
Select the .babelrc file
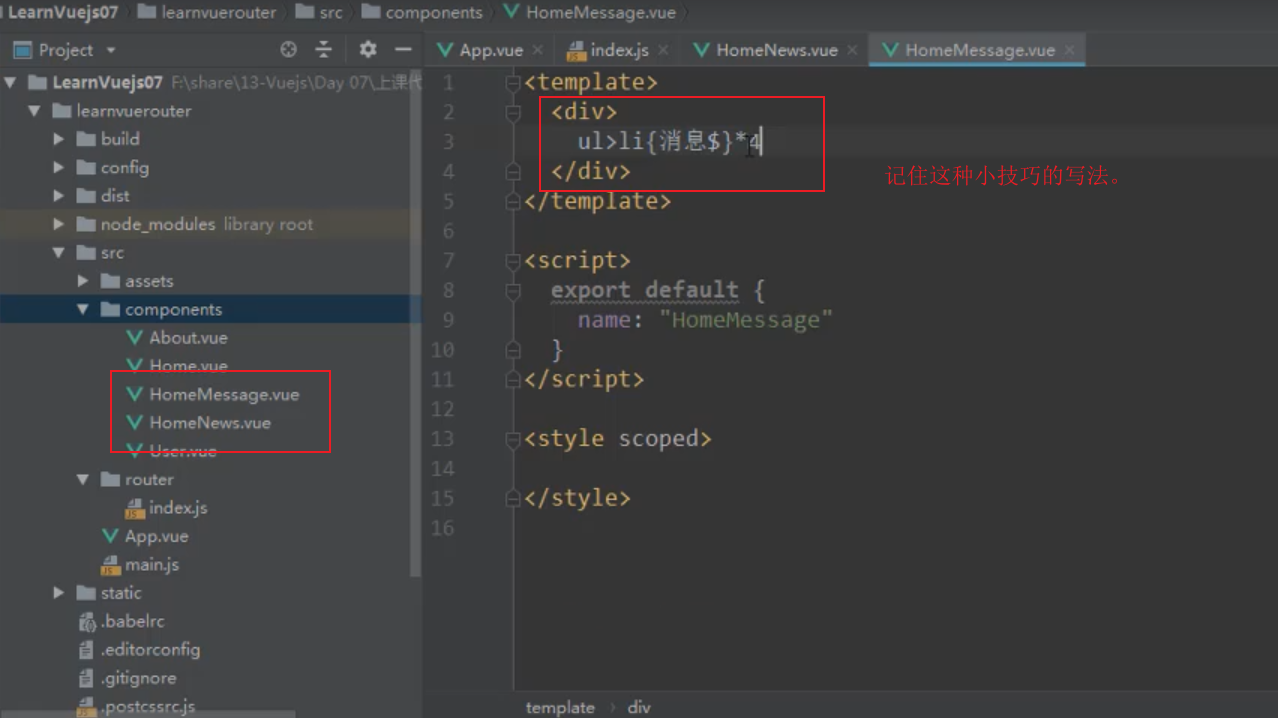[x=132, y=621]
